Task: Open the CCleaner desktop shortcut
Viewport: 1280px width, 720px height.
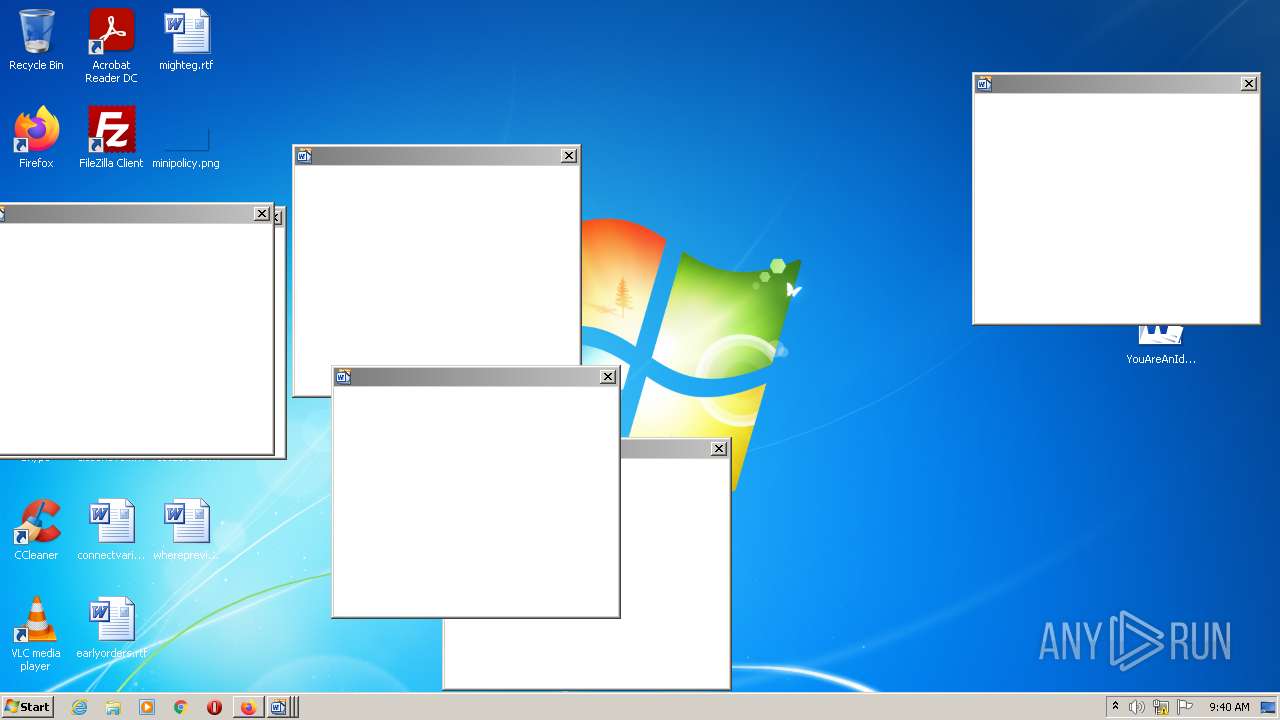Action: [36, 530]
